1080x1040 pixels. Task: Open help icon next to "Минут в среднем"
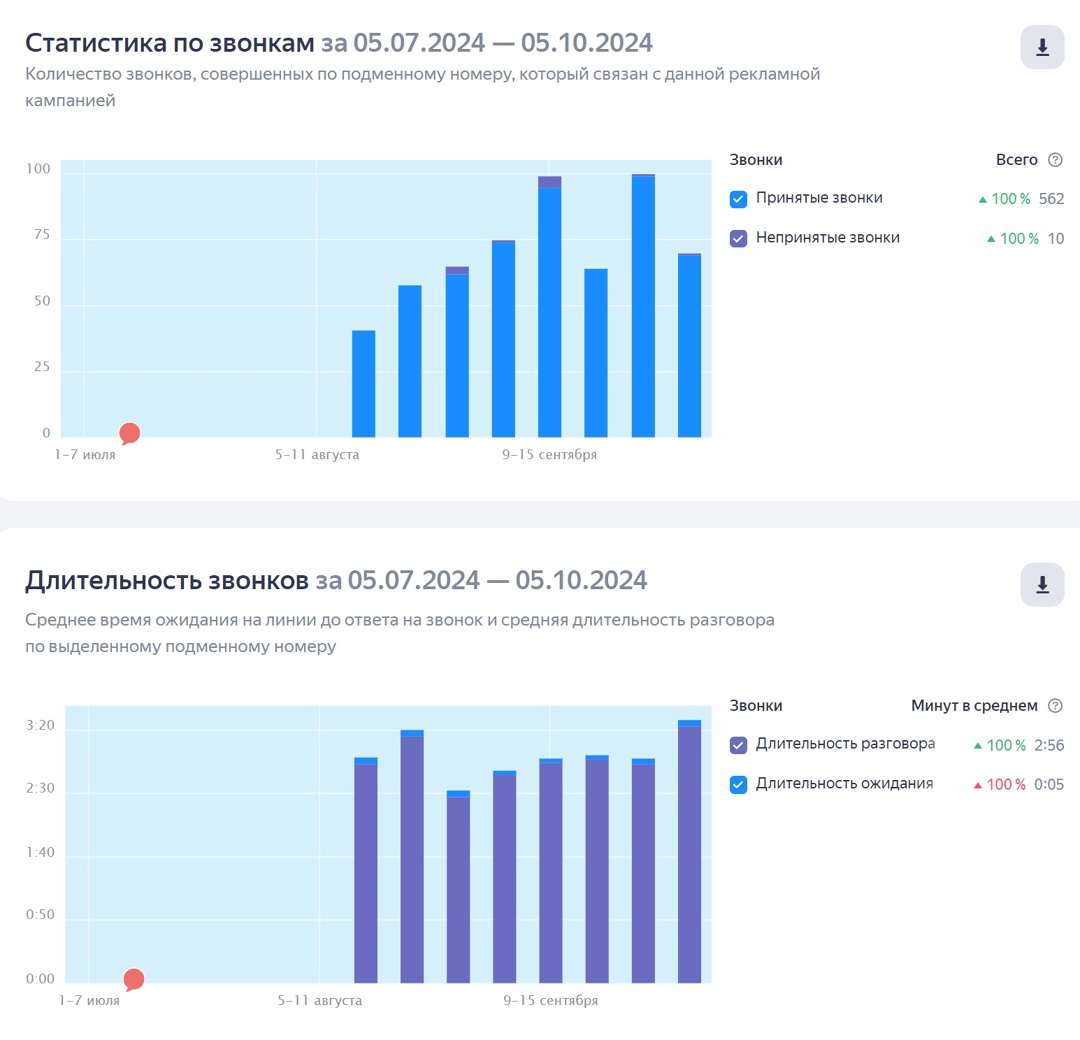tap(1055, 706)
